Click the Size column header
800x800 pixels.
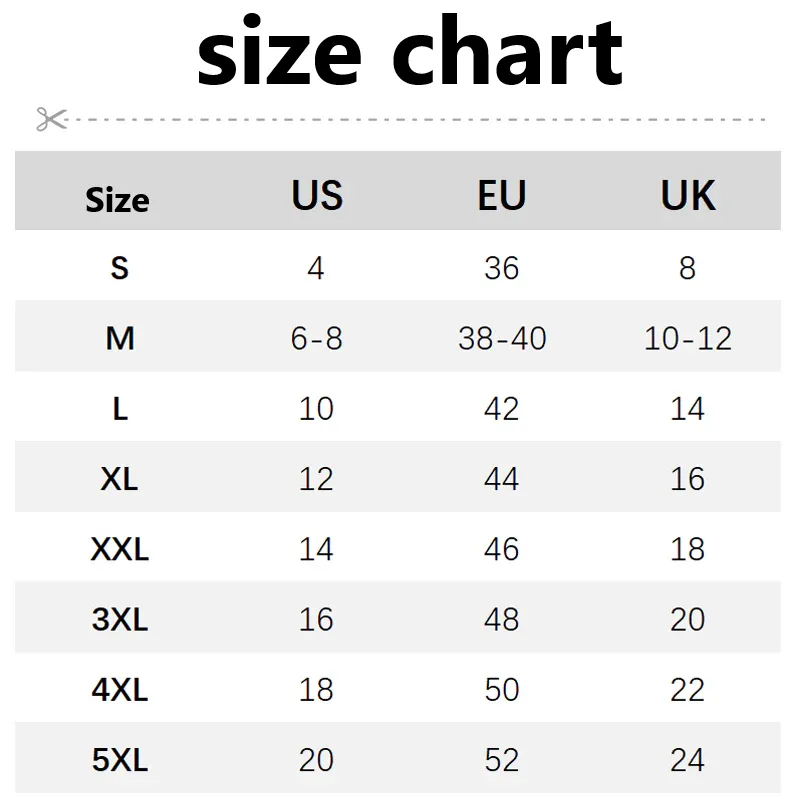(x=117, y=199)
